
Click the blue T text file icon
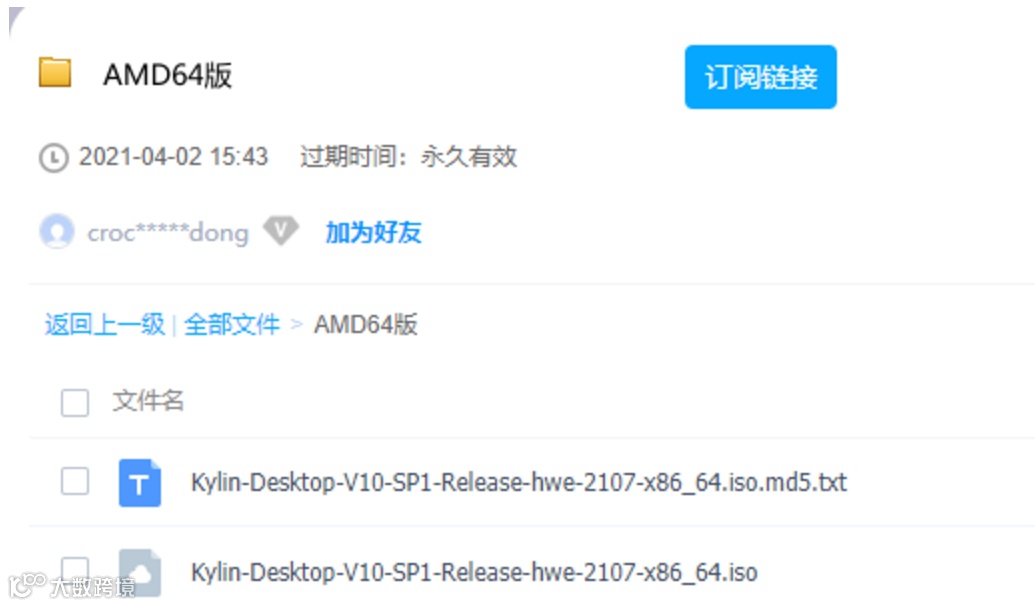tap(139, 483)
